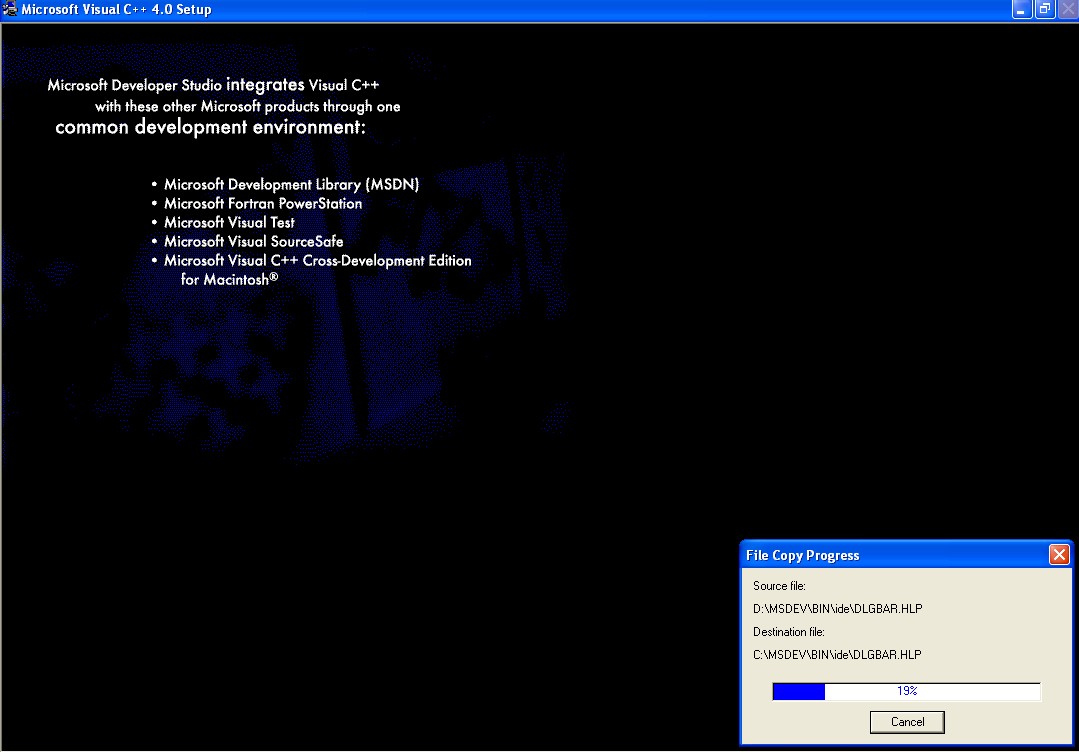Click the destination path C:\MSDEV\BIN\ide\DLGBAR.HLP
Screen dimensions: 1079x753
coord(837,655)
